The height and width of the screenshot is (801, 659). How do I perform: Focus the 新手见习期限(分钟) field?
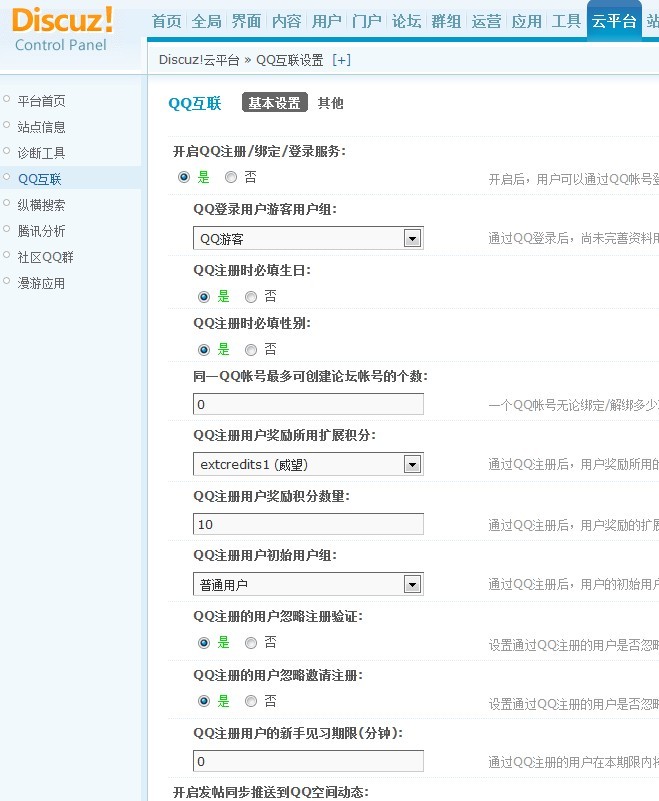point(308,761)
